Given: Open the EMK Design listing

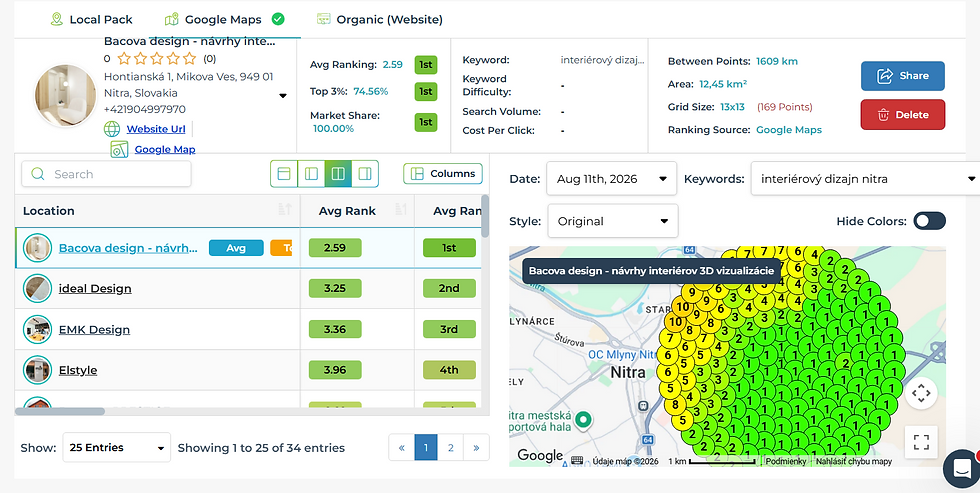Looking at the screenshot, I should [94, 329].
